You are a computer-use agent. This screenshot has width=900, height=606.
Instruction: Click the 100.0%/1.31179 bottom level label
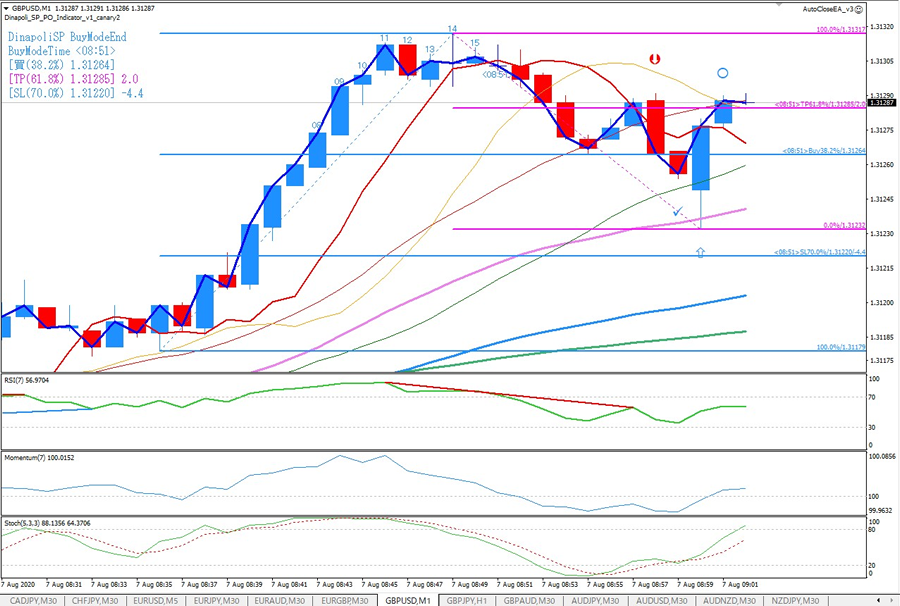click(x=841, y=347)
